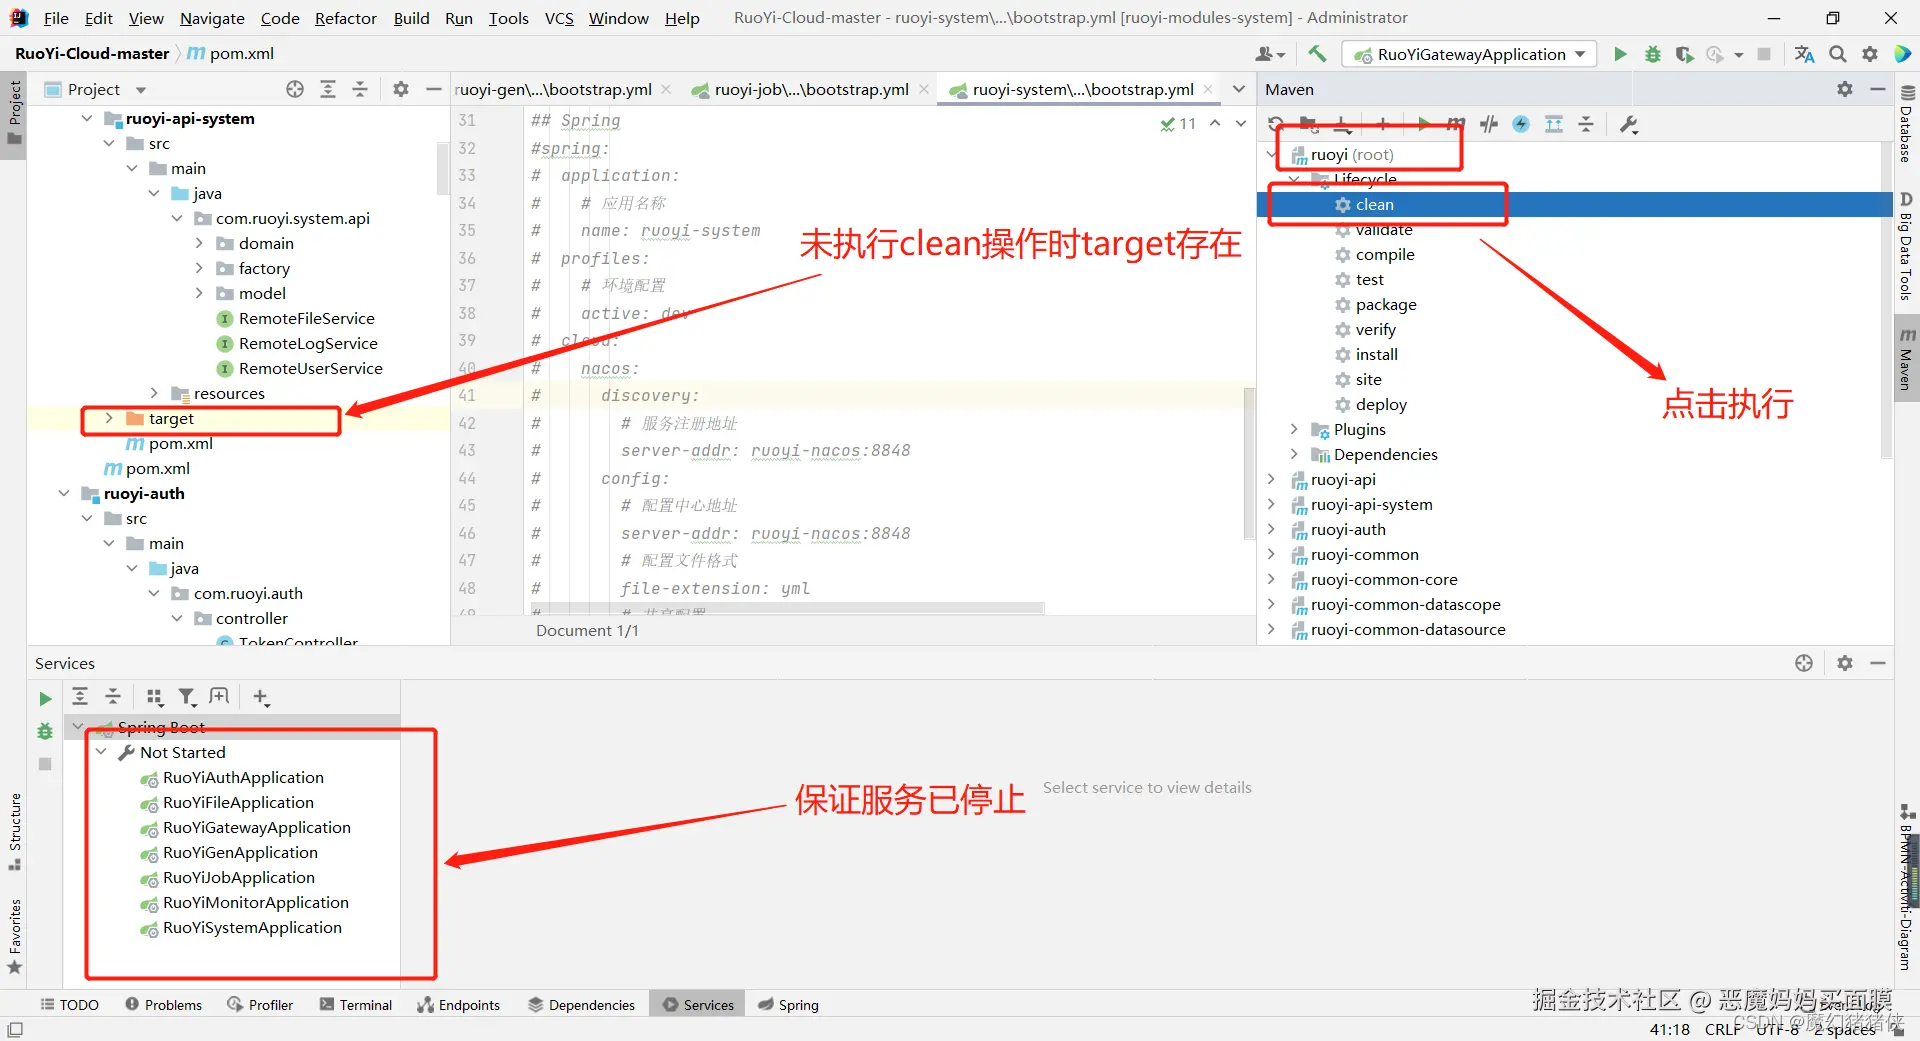Switch to ruoyi-gen bootstrap.yml tab
Image resolution: width=1920 pixels, height=1041 pixels.
pos(553,89)
